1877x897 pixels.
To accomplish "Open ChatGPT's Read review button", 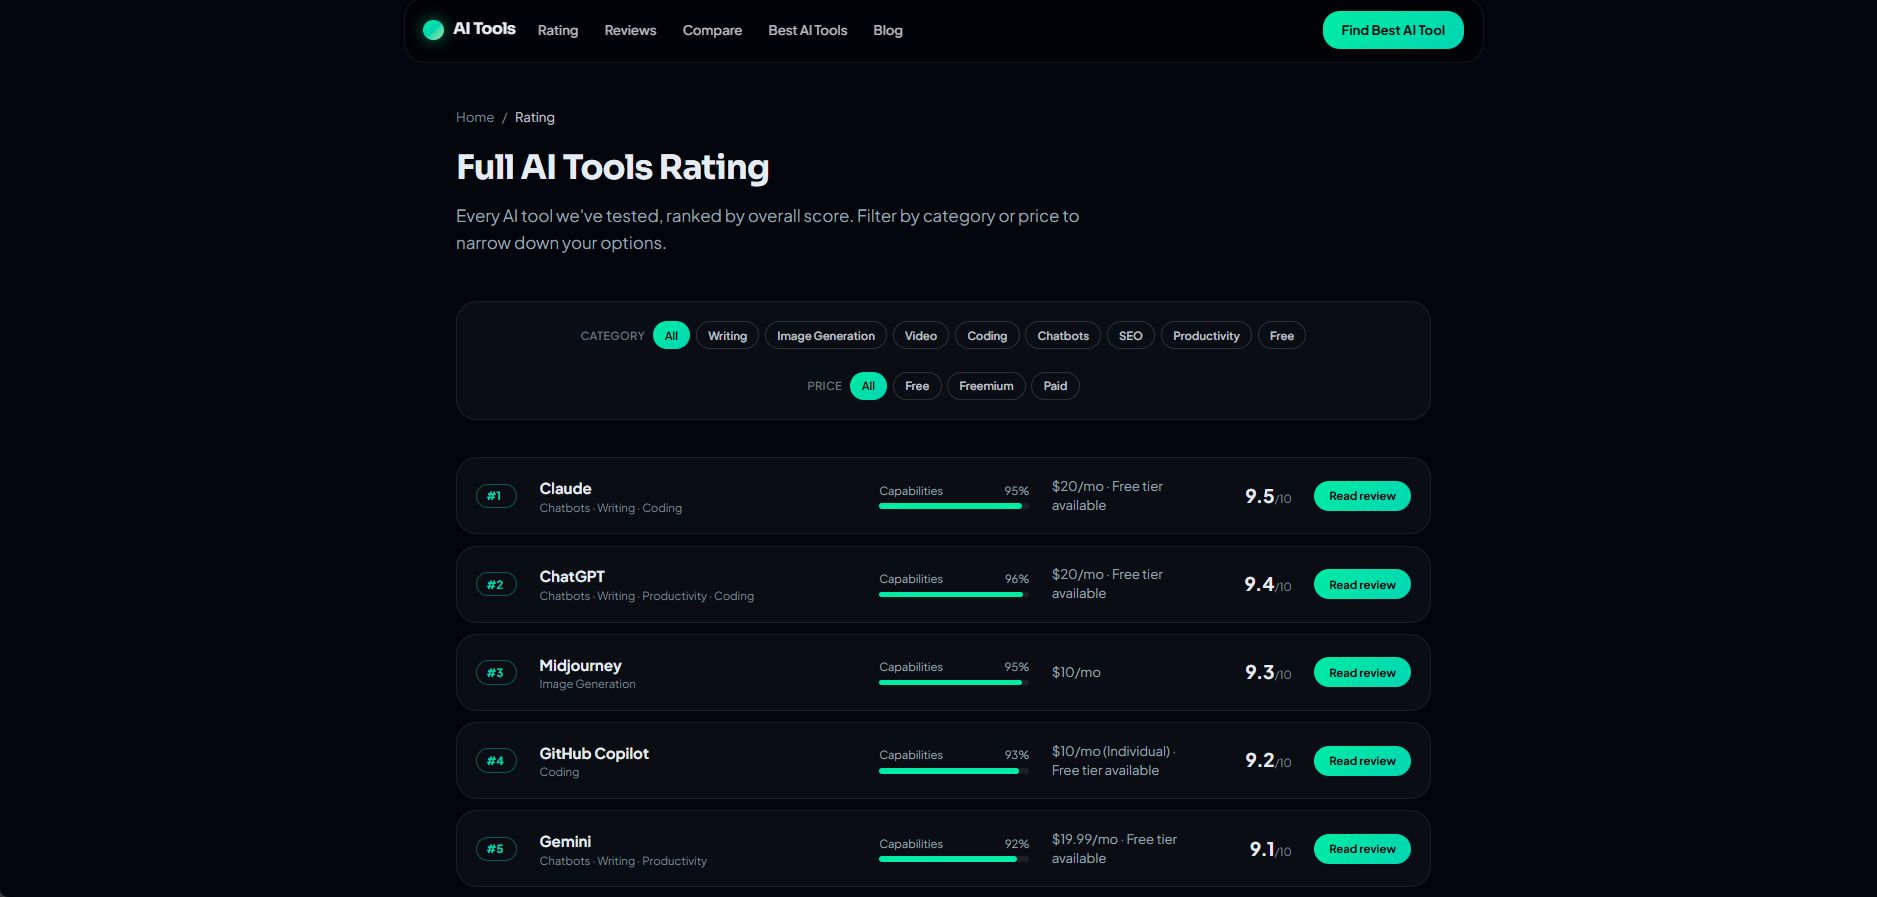I will [1362, 585].
